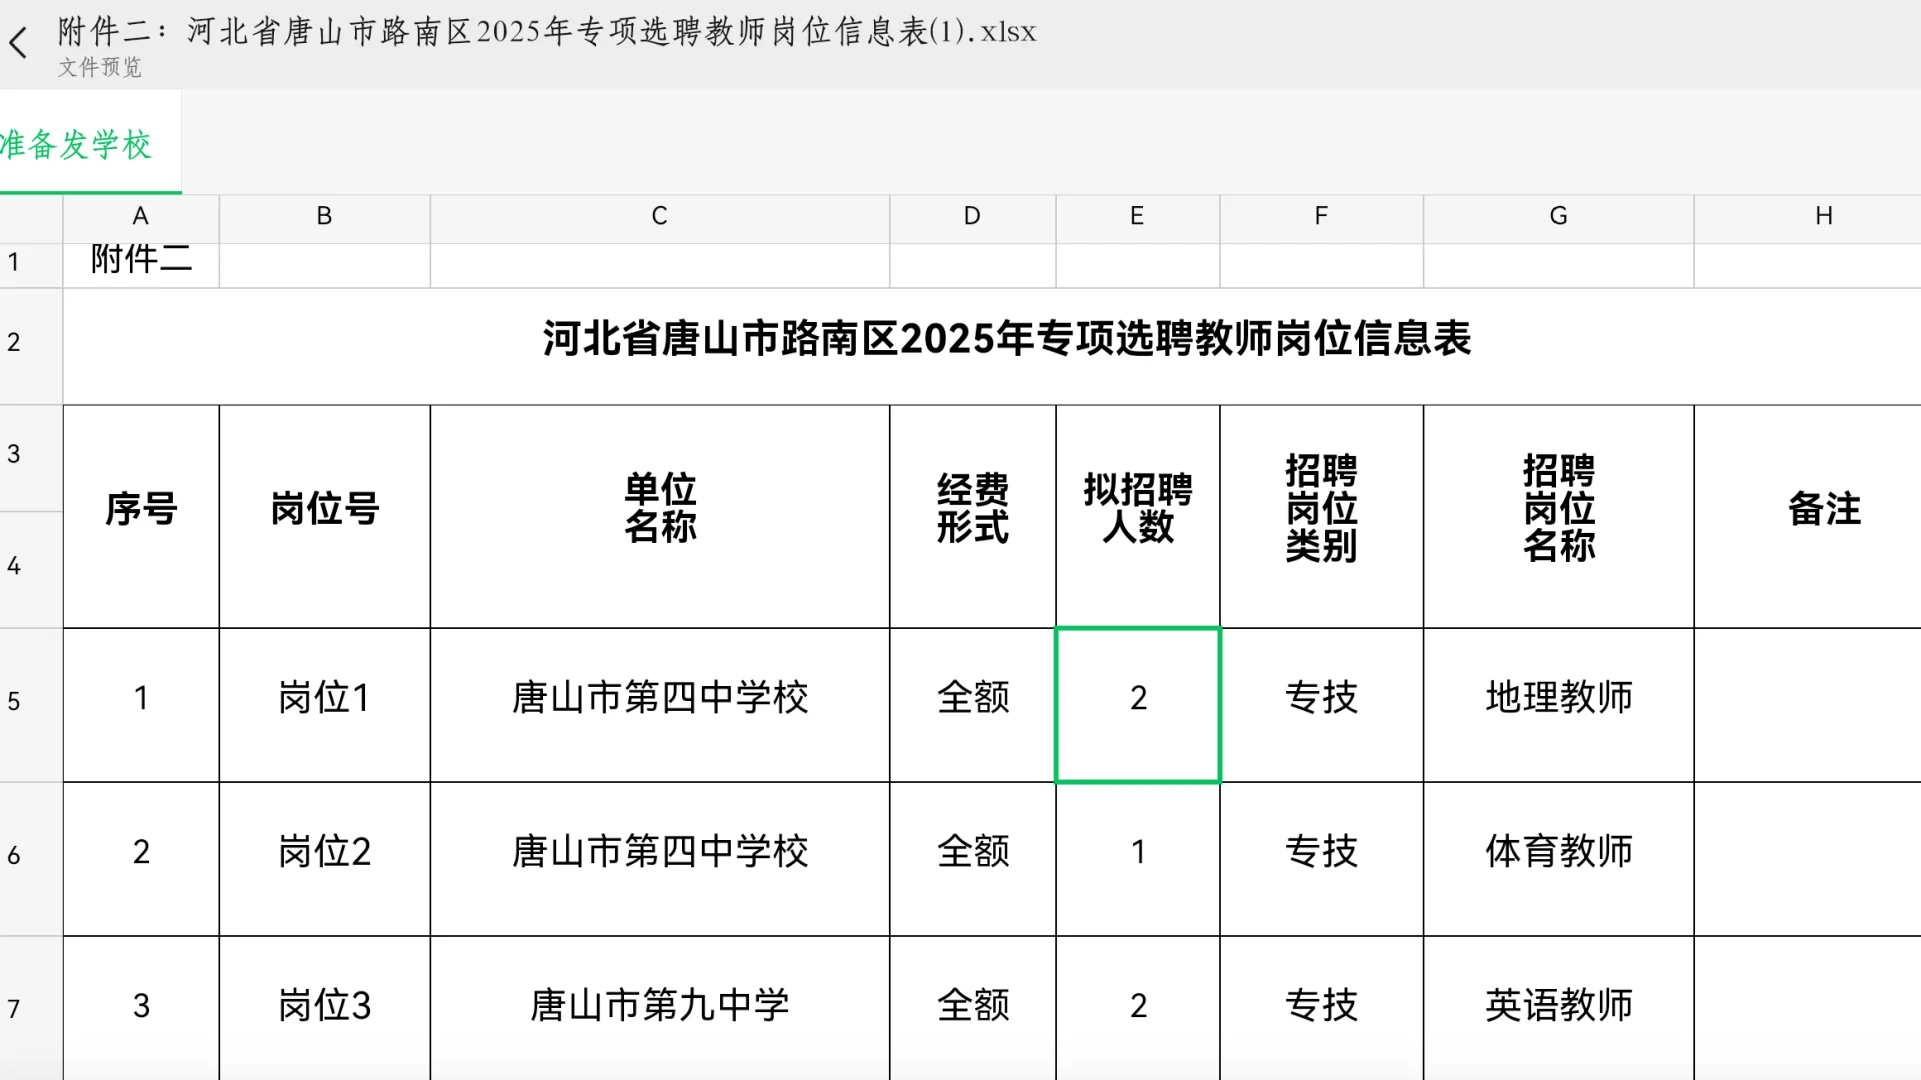Viewport: 1921px width, 1080px height.
Task: Click the 招聘岗位类别 header cell
Action: (x=1322, y=516)
